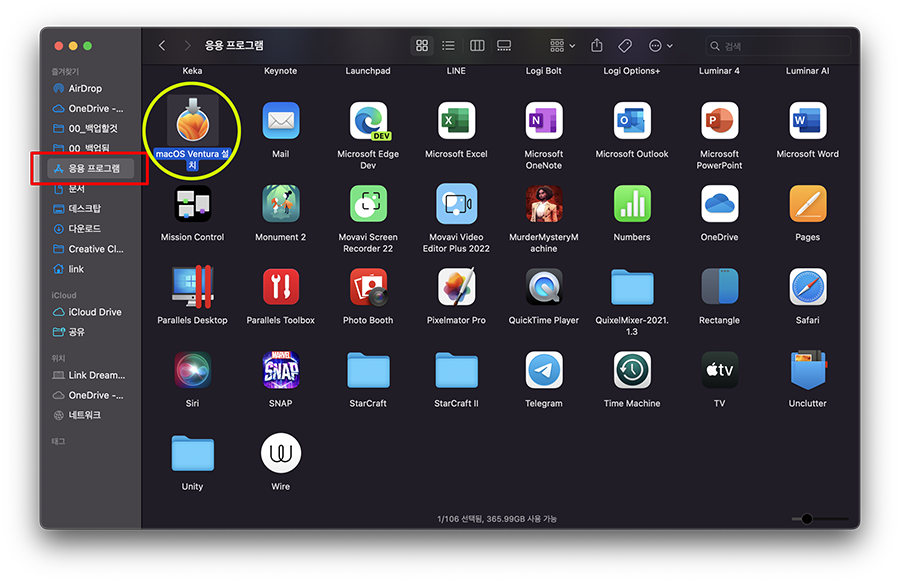The image size is (900, 582).
Task: Switch to icon grid view
Action: (422, 45)
